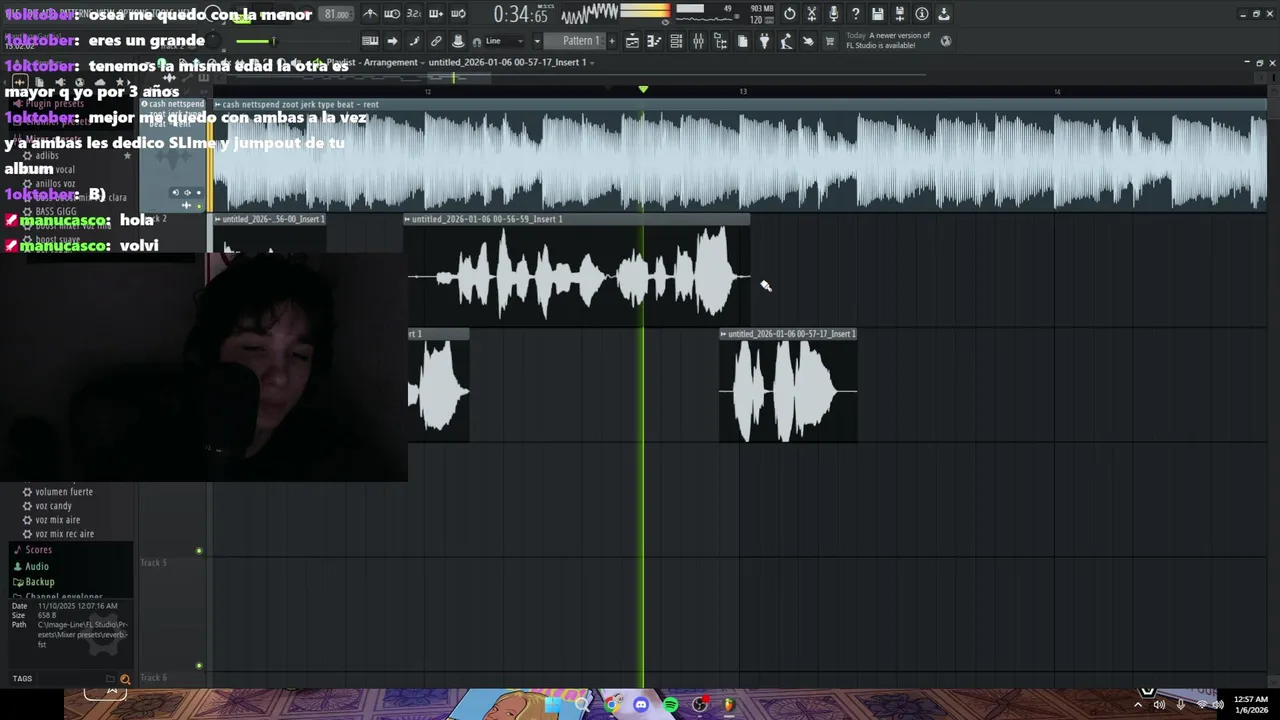Save the project with the floppy icon

click(878, 14)
